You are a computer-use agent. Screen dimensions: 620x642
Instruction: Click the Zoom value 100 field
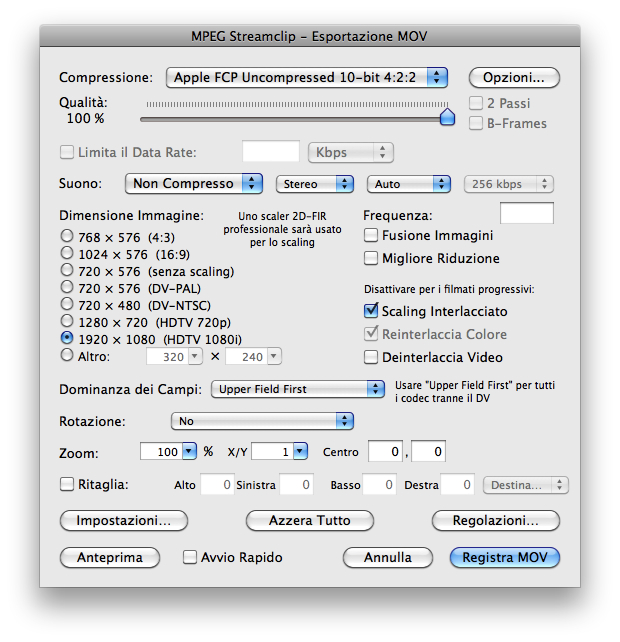[x=161, y=451]
